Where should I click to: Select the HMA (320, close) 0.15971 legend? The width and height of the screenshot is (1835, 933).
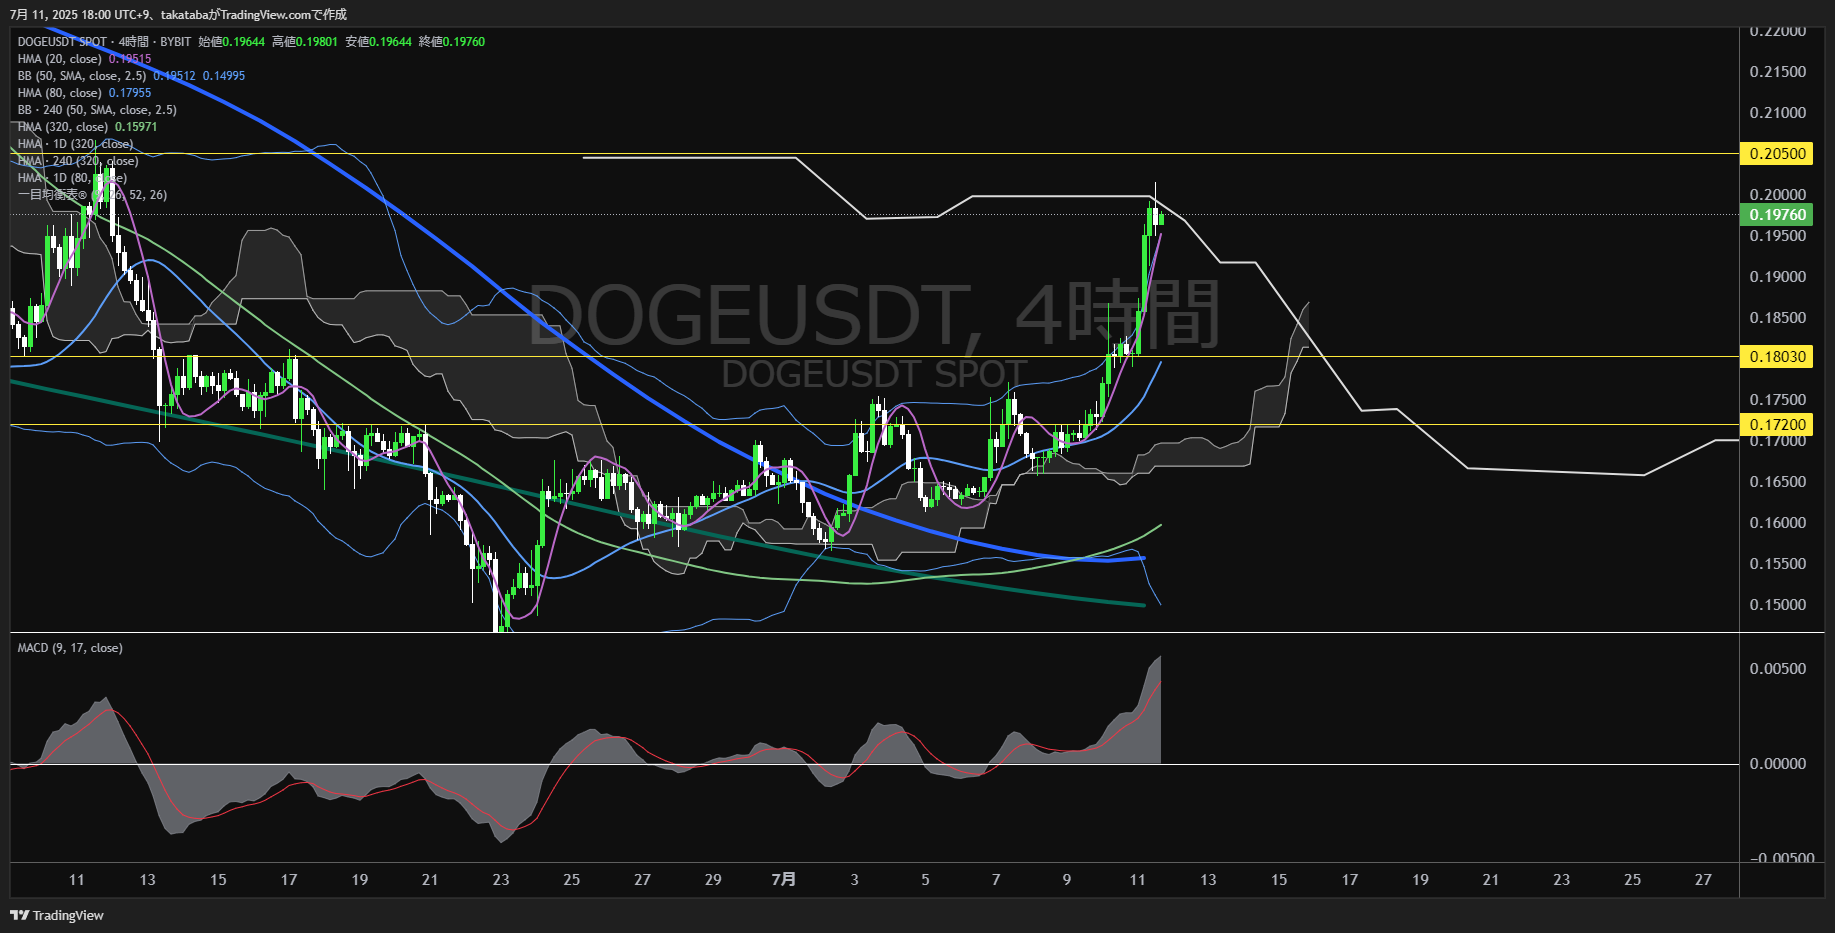tap(87, 127)
